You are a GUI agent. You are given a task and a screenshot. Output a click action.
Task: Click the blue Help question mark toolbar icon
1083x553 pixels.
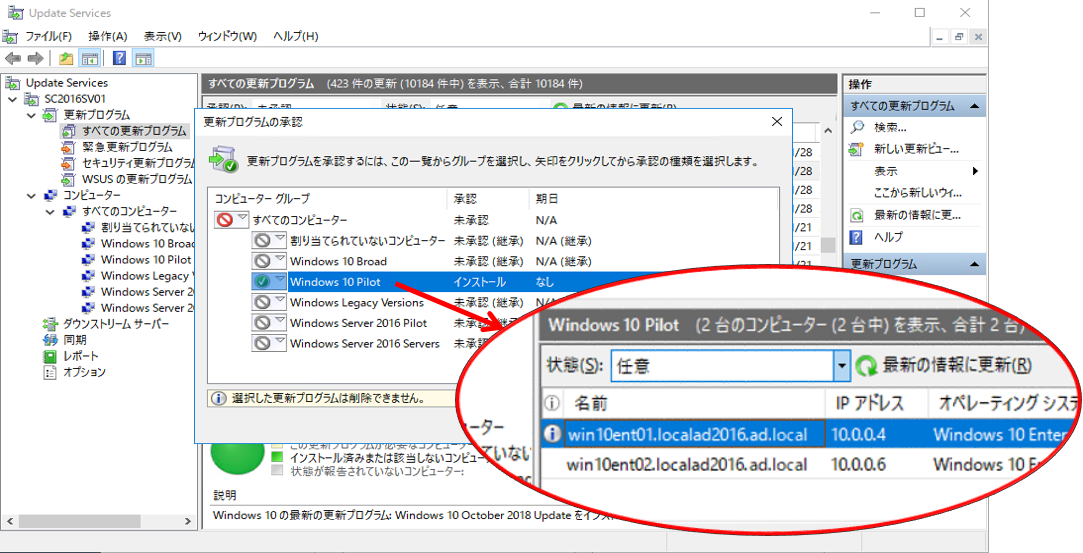click(x=119, y=59)
